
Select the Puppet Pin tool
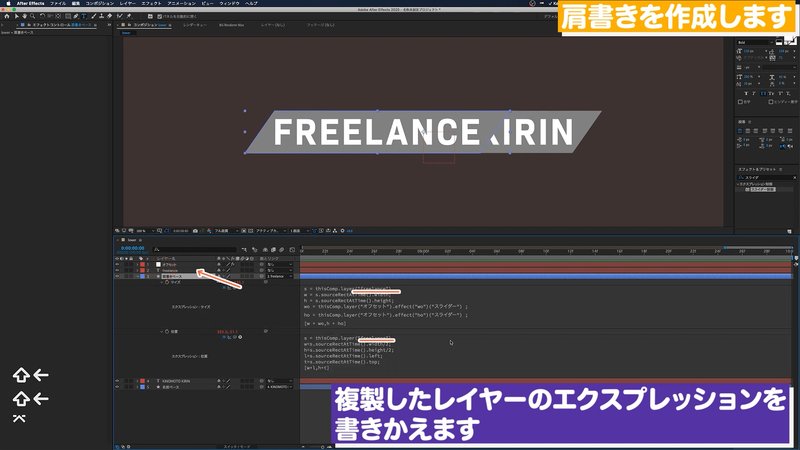click(129, 16)
